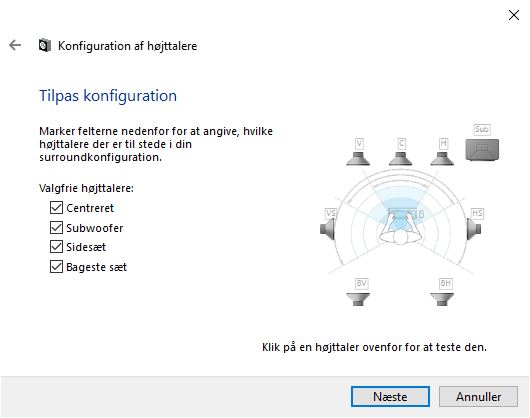The width and height of the screenshot is (530, 418).
Task: Uncheck the Subwoofer checkbox
Action: pos(56,227)
